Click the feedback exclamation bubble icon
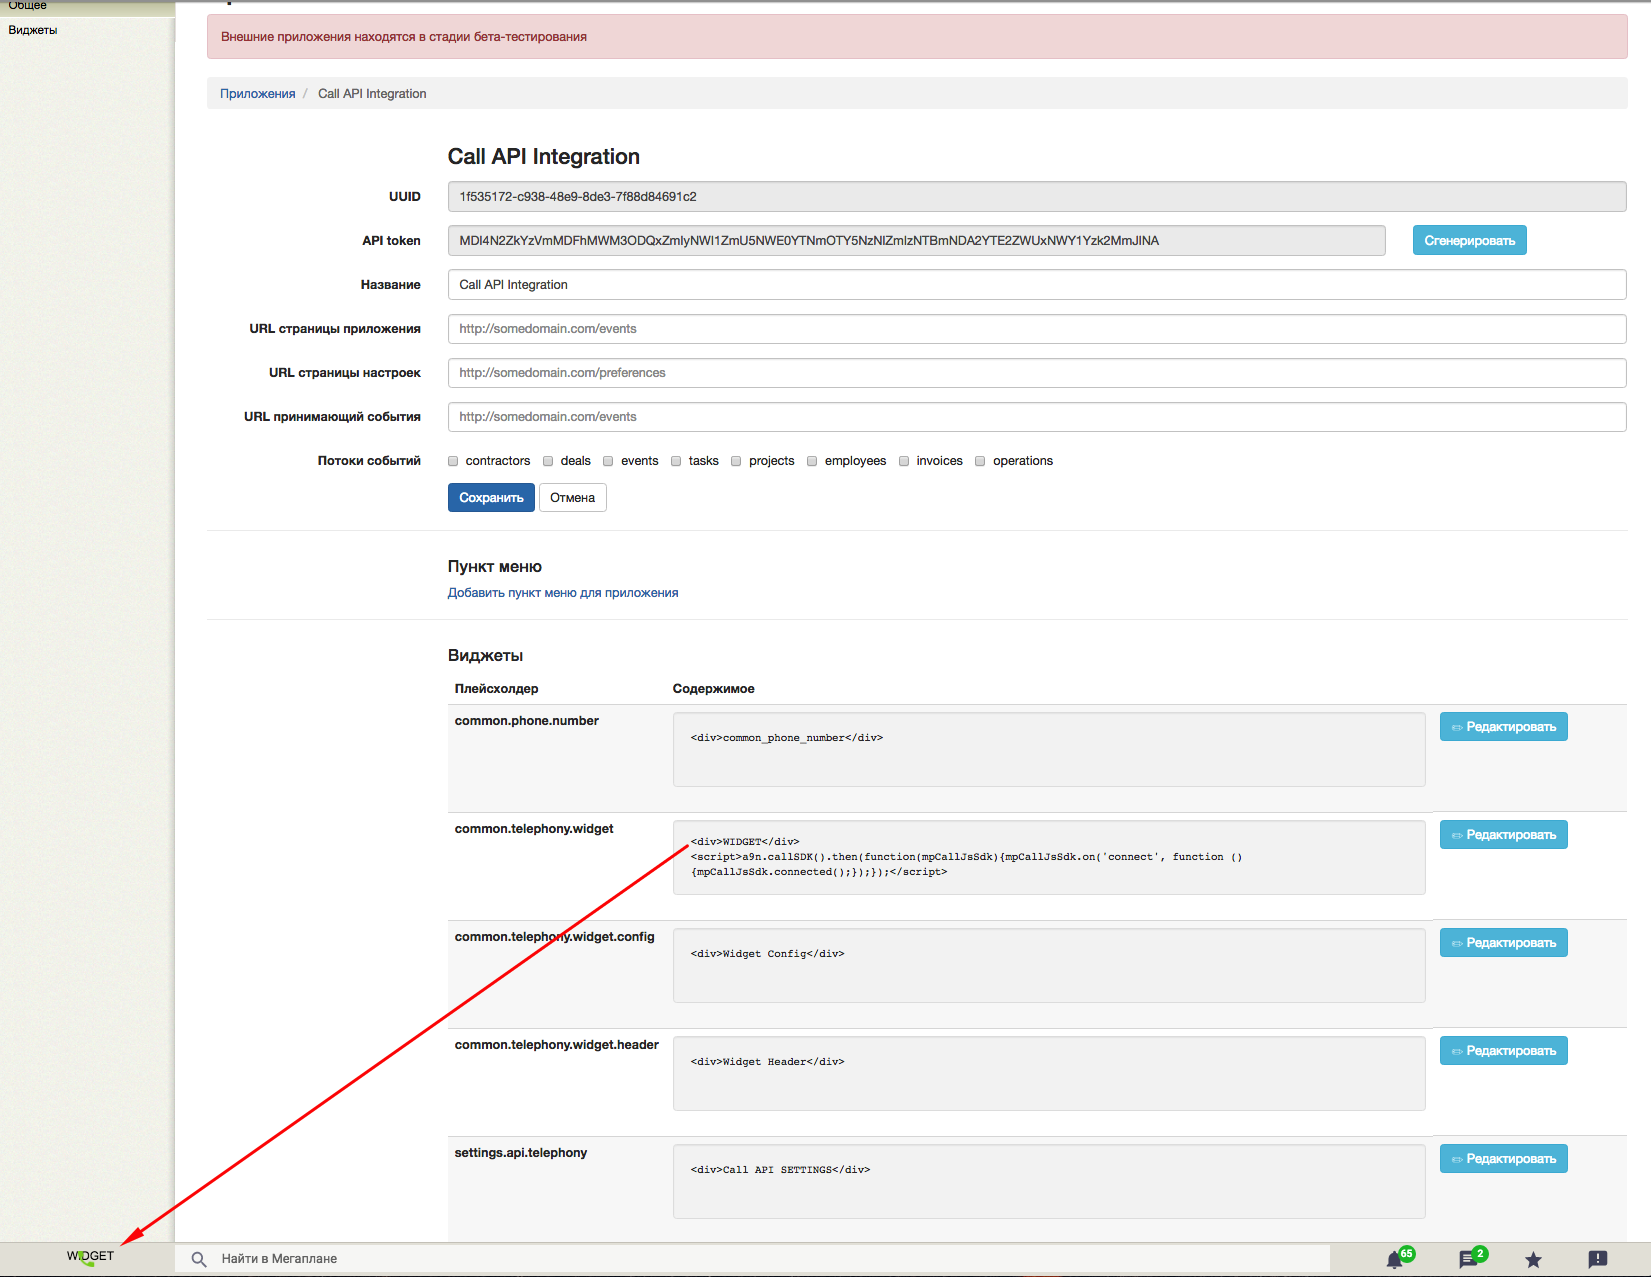Image resolution: width=1651 pixels, height=1277 pixels. (x=1598, y=1260)
